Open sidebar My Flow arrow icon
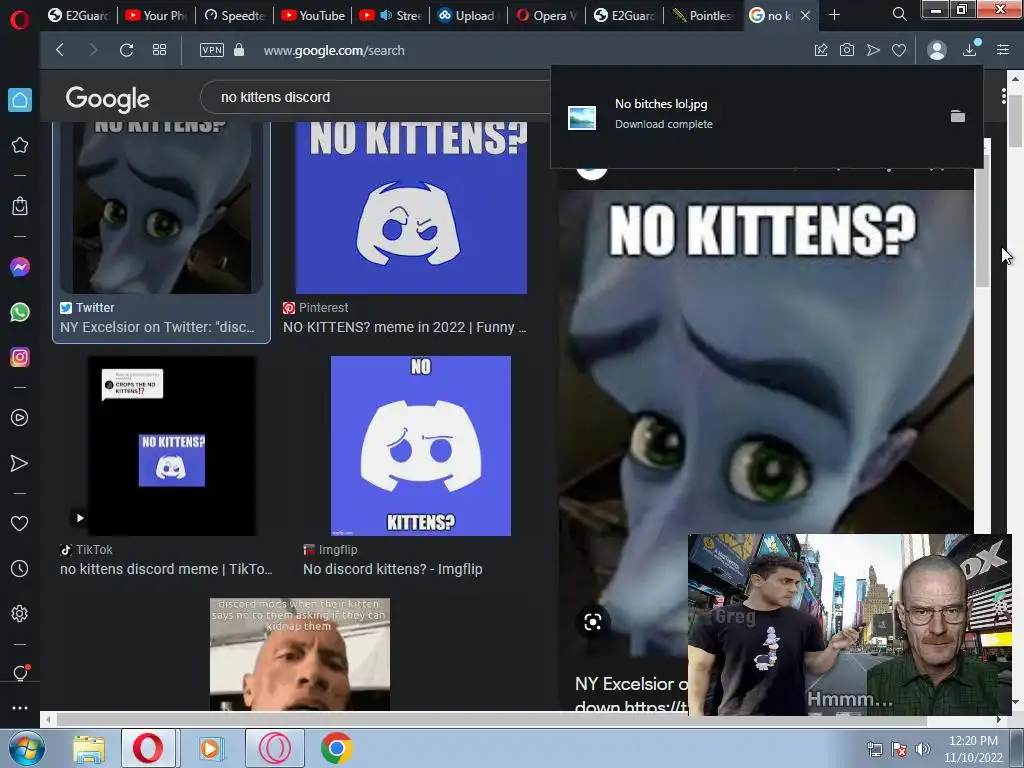The height and width of the screenshot is (768, 1024). point(20,463)
